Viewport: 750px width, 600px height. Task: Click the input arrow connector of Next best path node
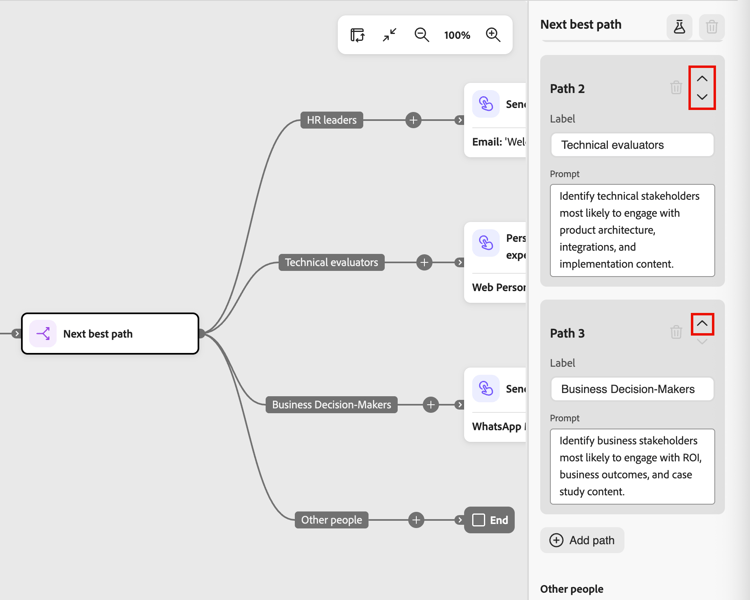point(16,333)
